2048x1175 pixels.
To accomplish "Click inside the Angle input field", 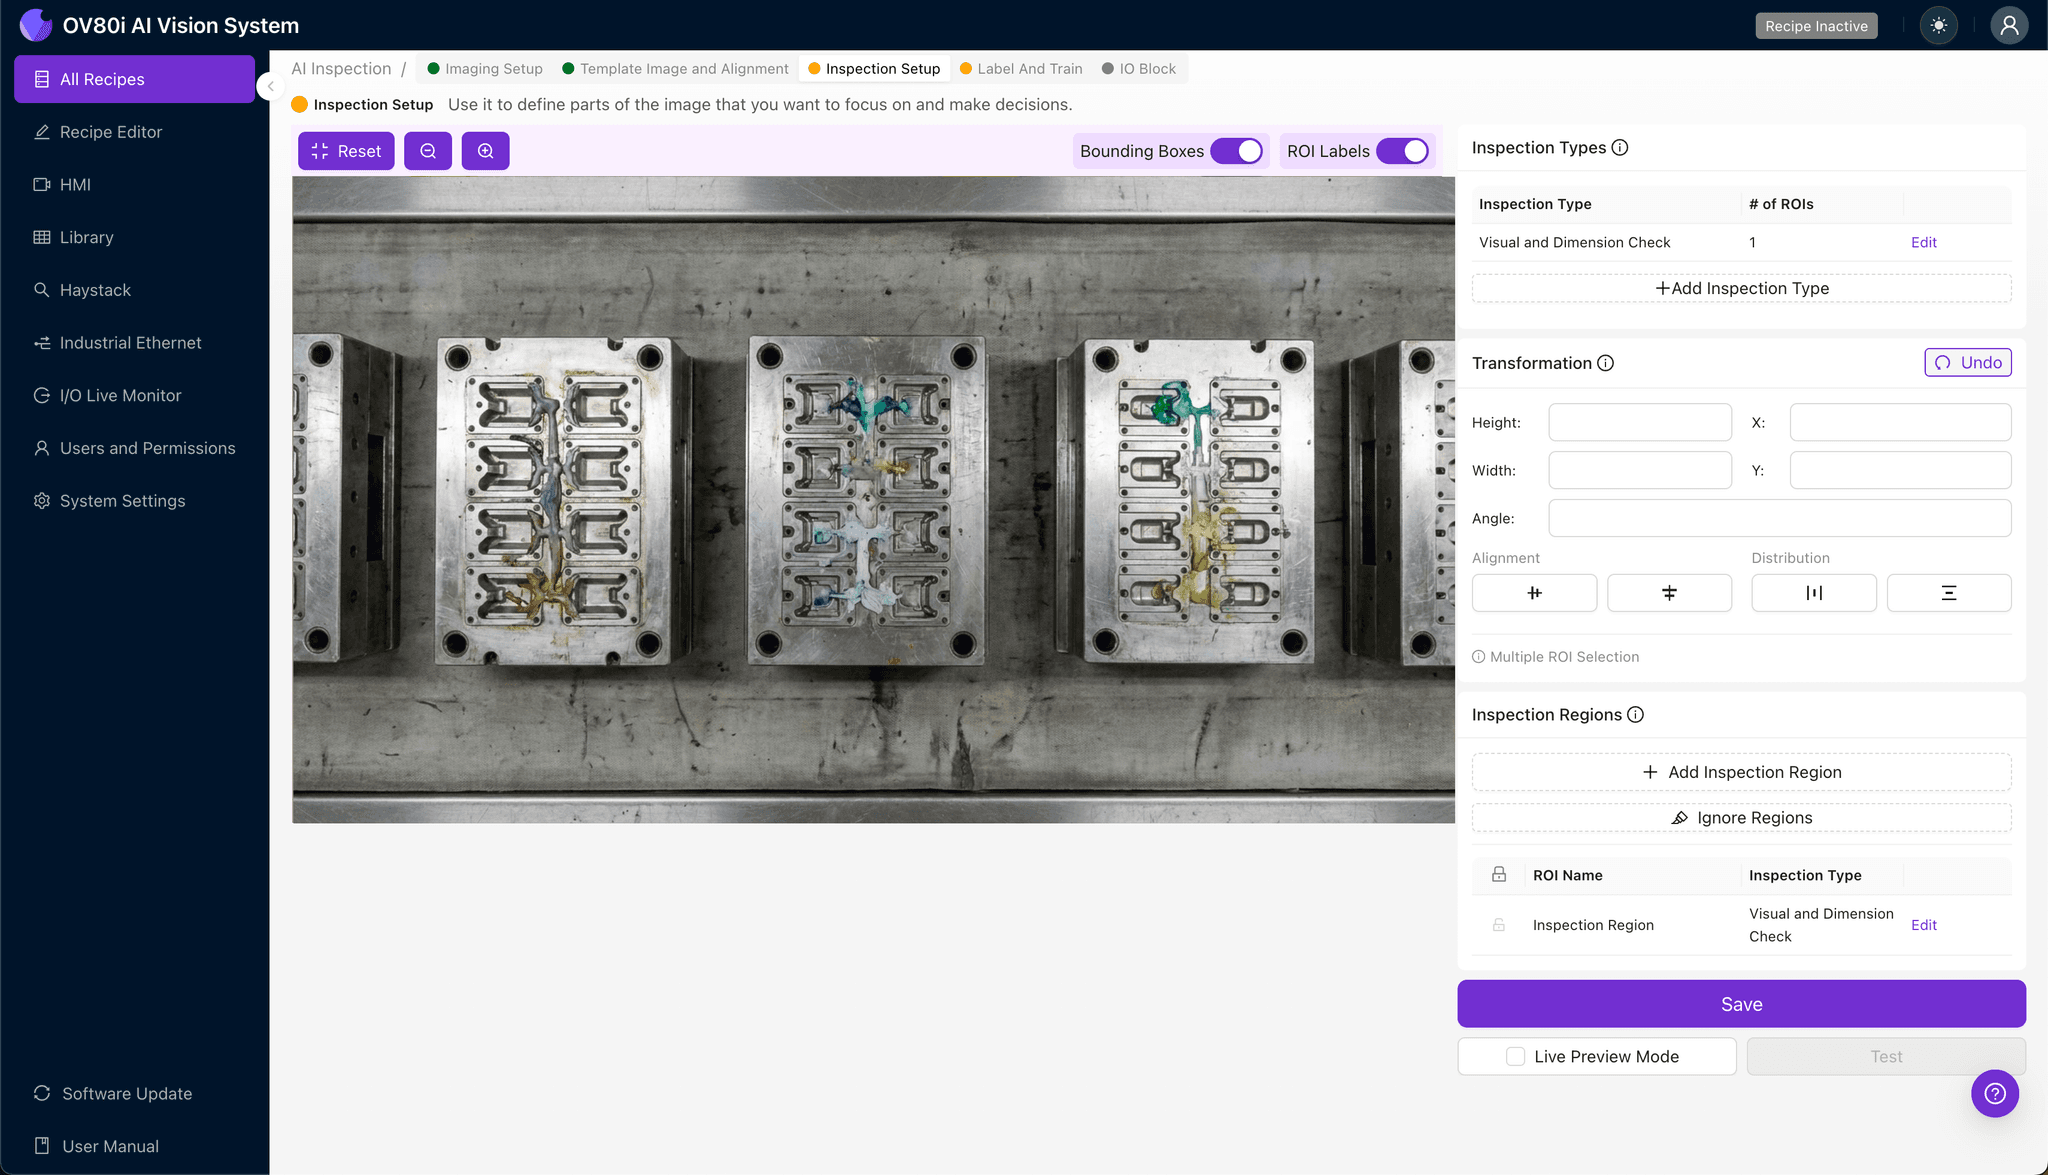I will pyautogui.click(x=1779, y=518).
